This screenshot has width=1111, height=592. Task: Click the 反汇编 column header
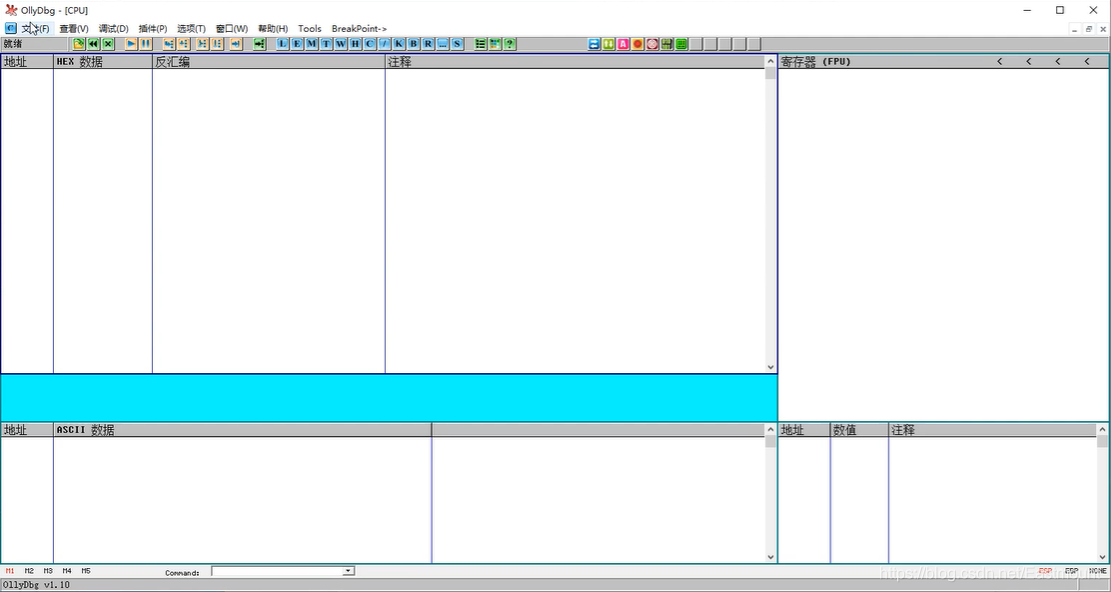coord(269,62)
